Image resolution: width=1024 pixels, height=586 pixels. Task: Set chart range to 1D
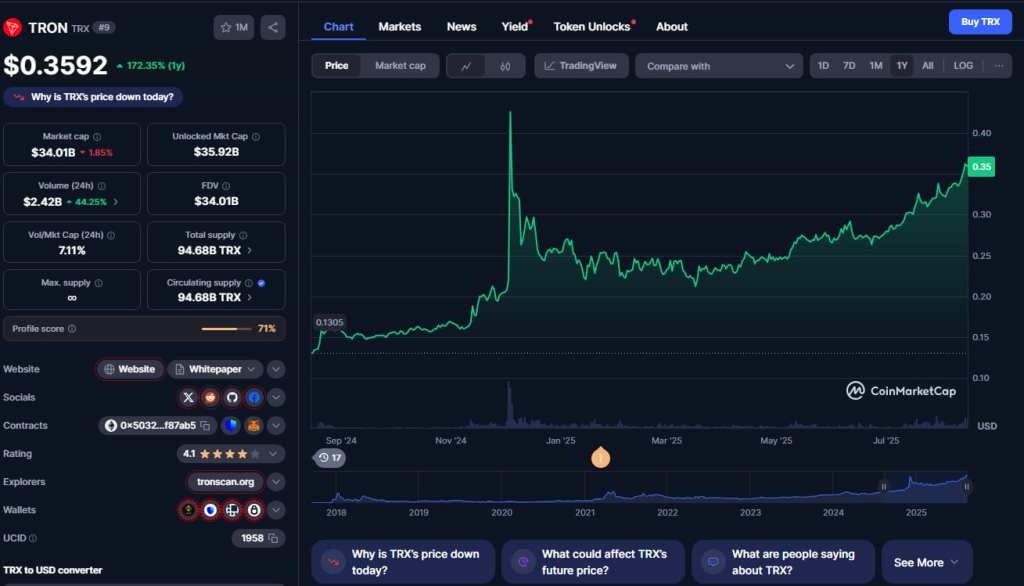[x=824, y=65]
